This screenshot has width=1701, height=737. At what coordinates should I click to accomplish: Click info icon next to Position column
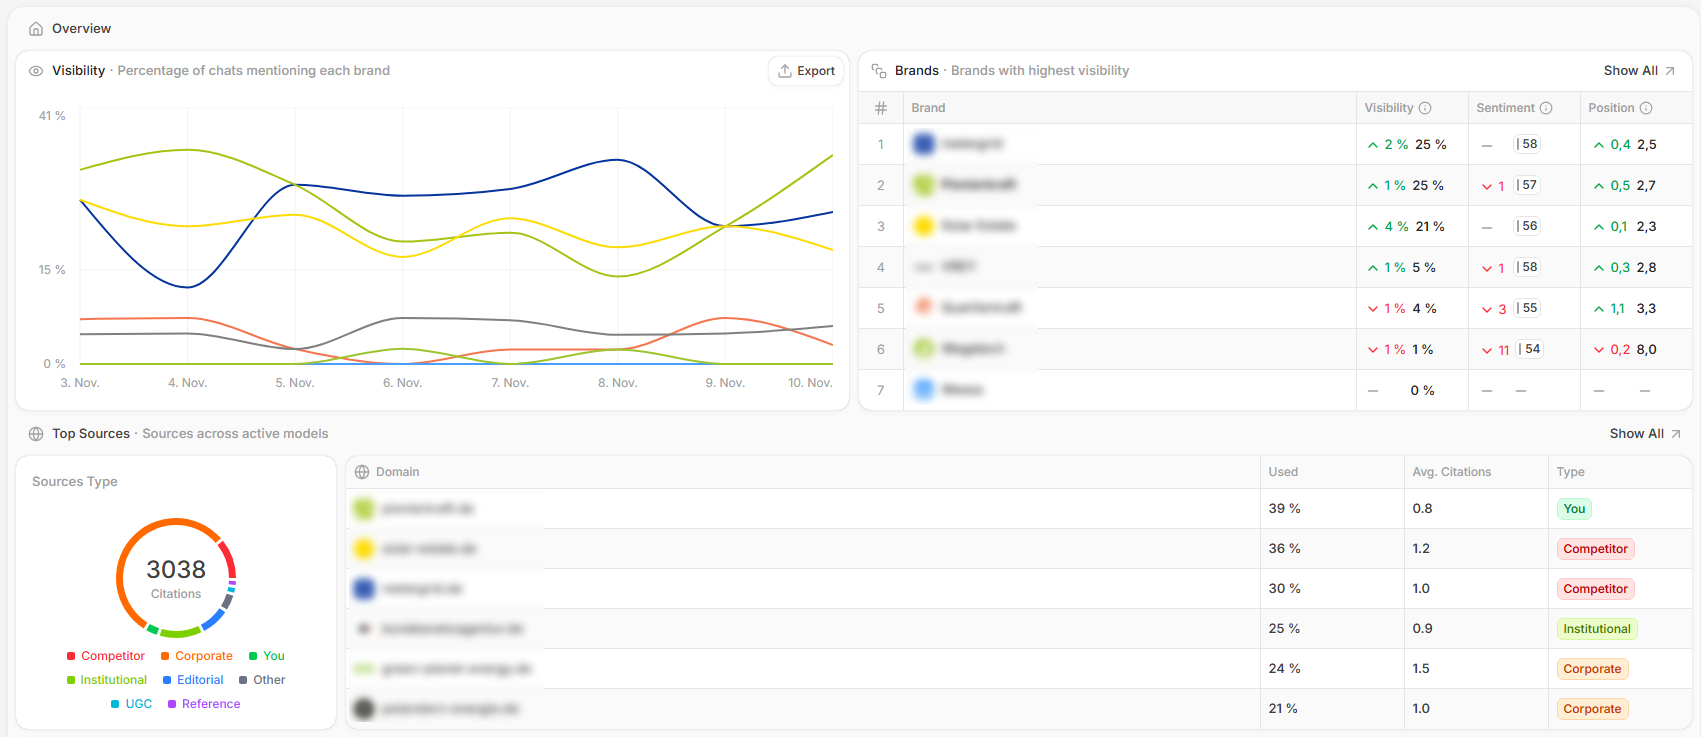1646,108
